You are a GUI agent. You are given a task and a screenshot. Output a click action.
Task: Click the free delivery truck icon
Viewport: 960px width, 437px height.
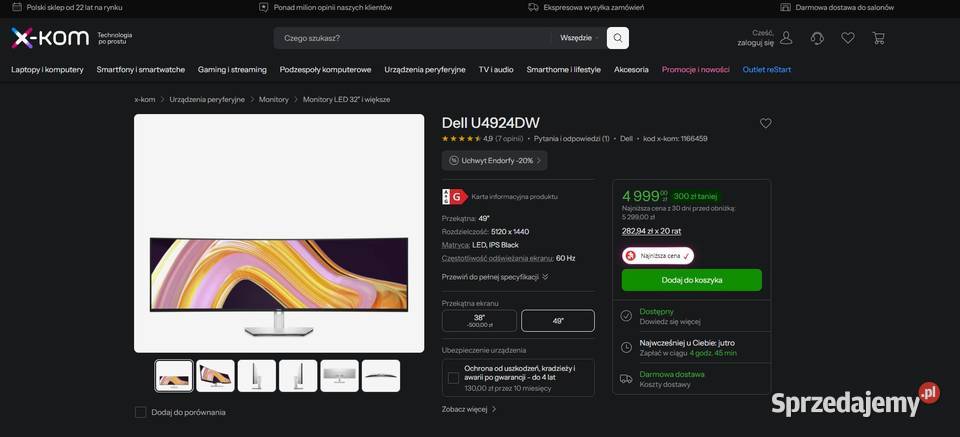point(626,379)
